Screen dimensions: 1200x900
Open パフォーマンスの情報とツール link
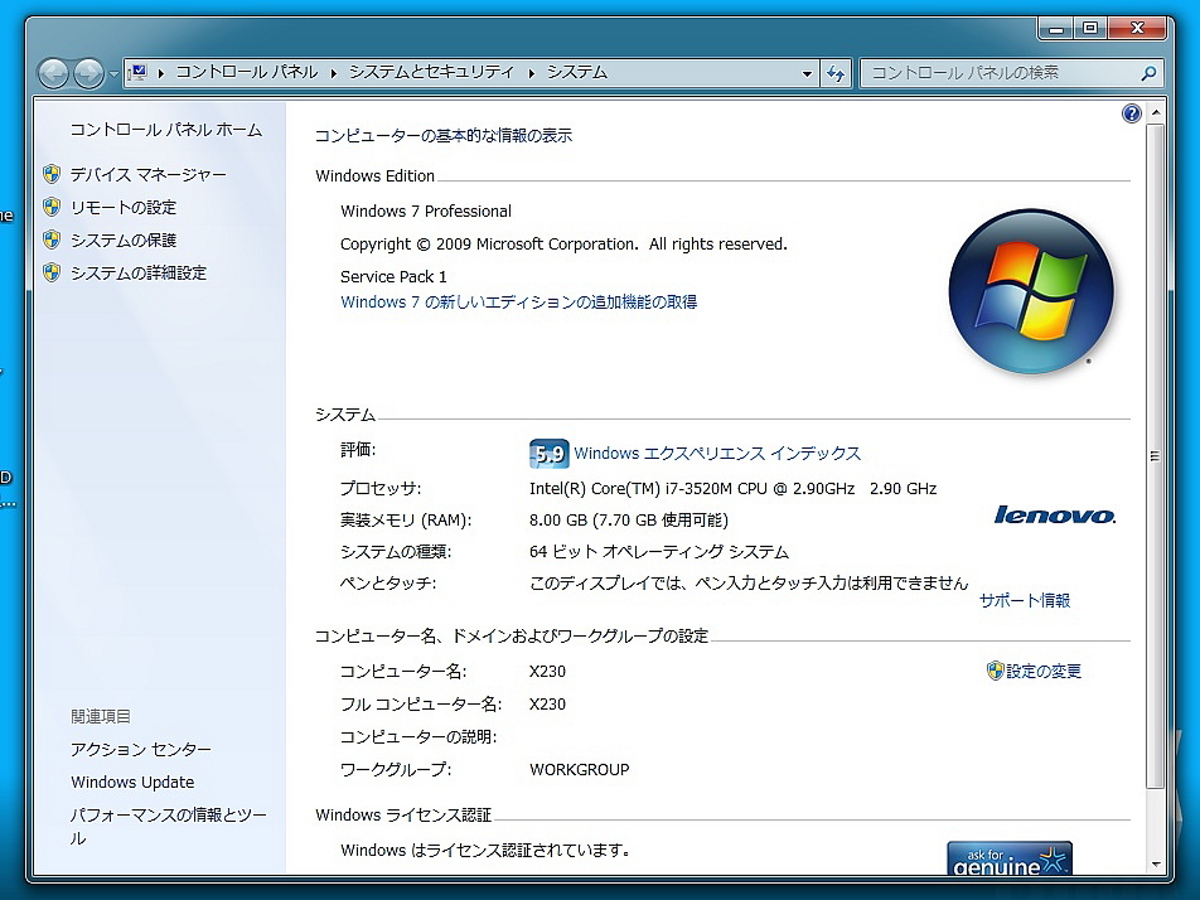point(168,827)
